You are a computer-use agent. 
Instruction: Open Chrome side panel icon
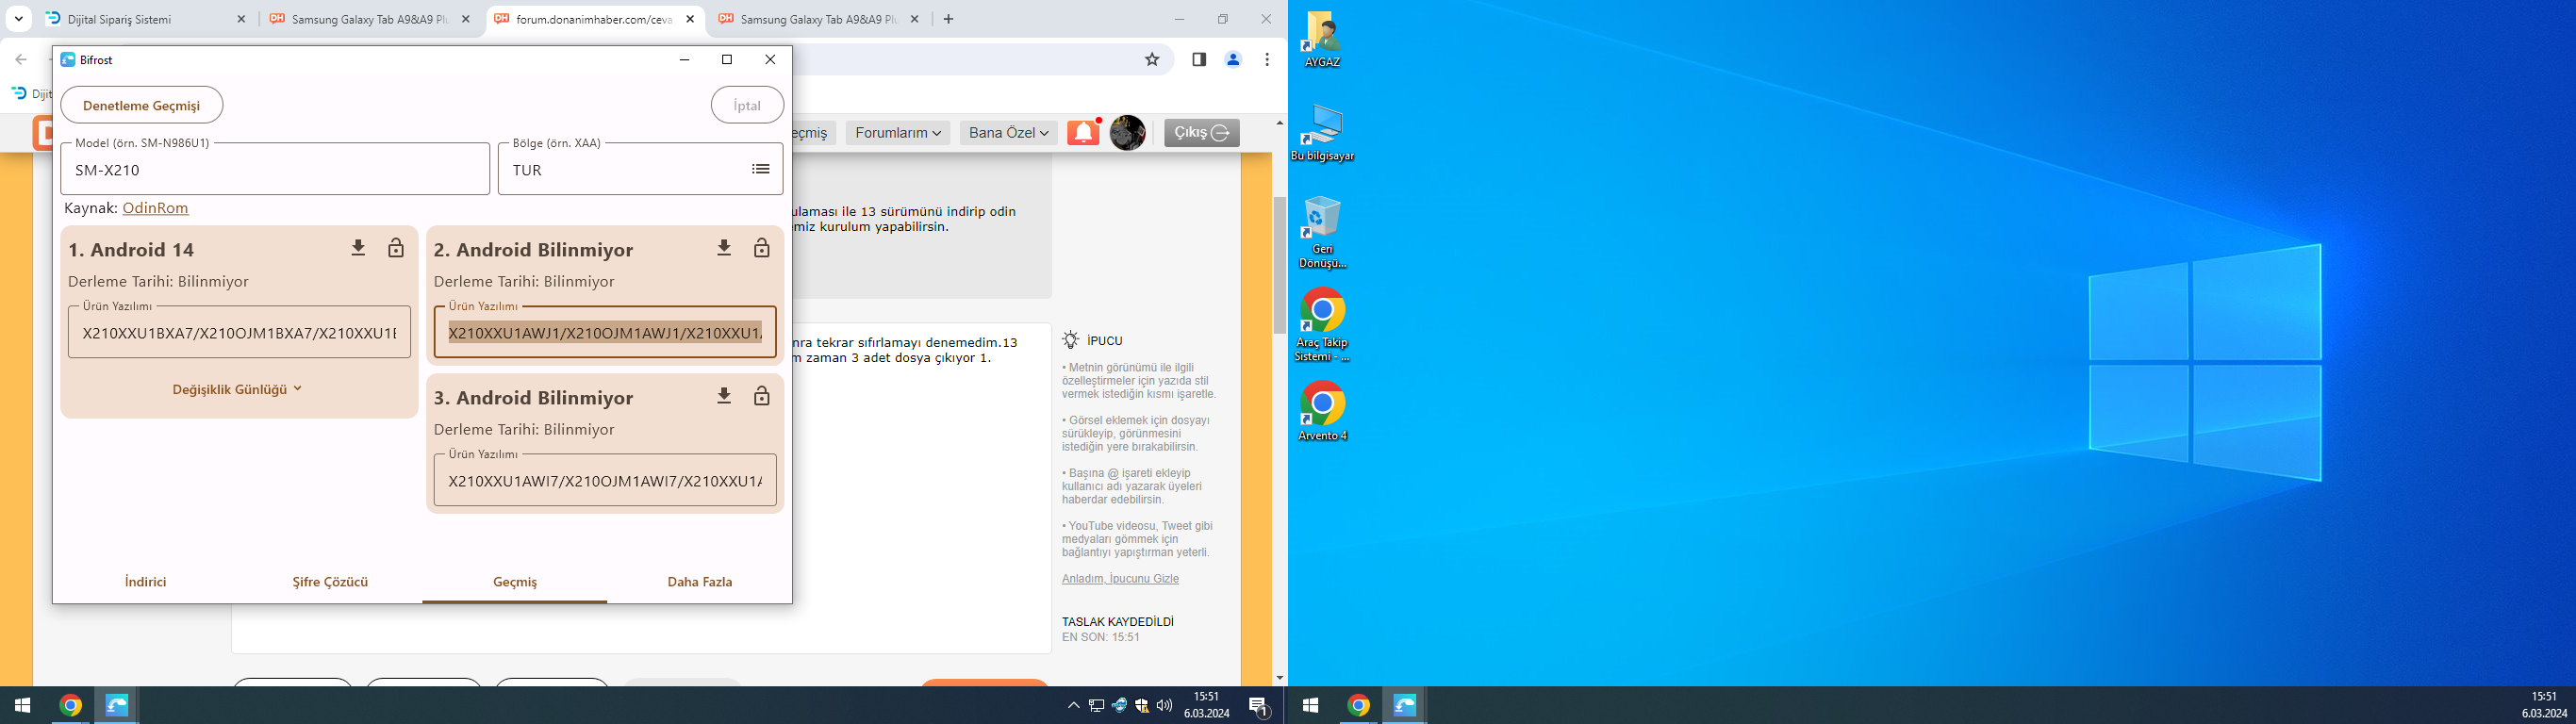(1199, 59)
